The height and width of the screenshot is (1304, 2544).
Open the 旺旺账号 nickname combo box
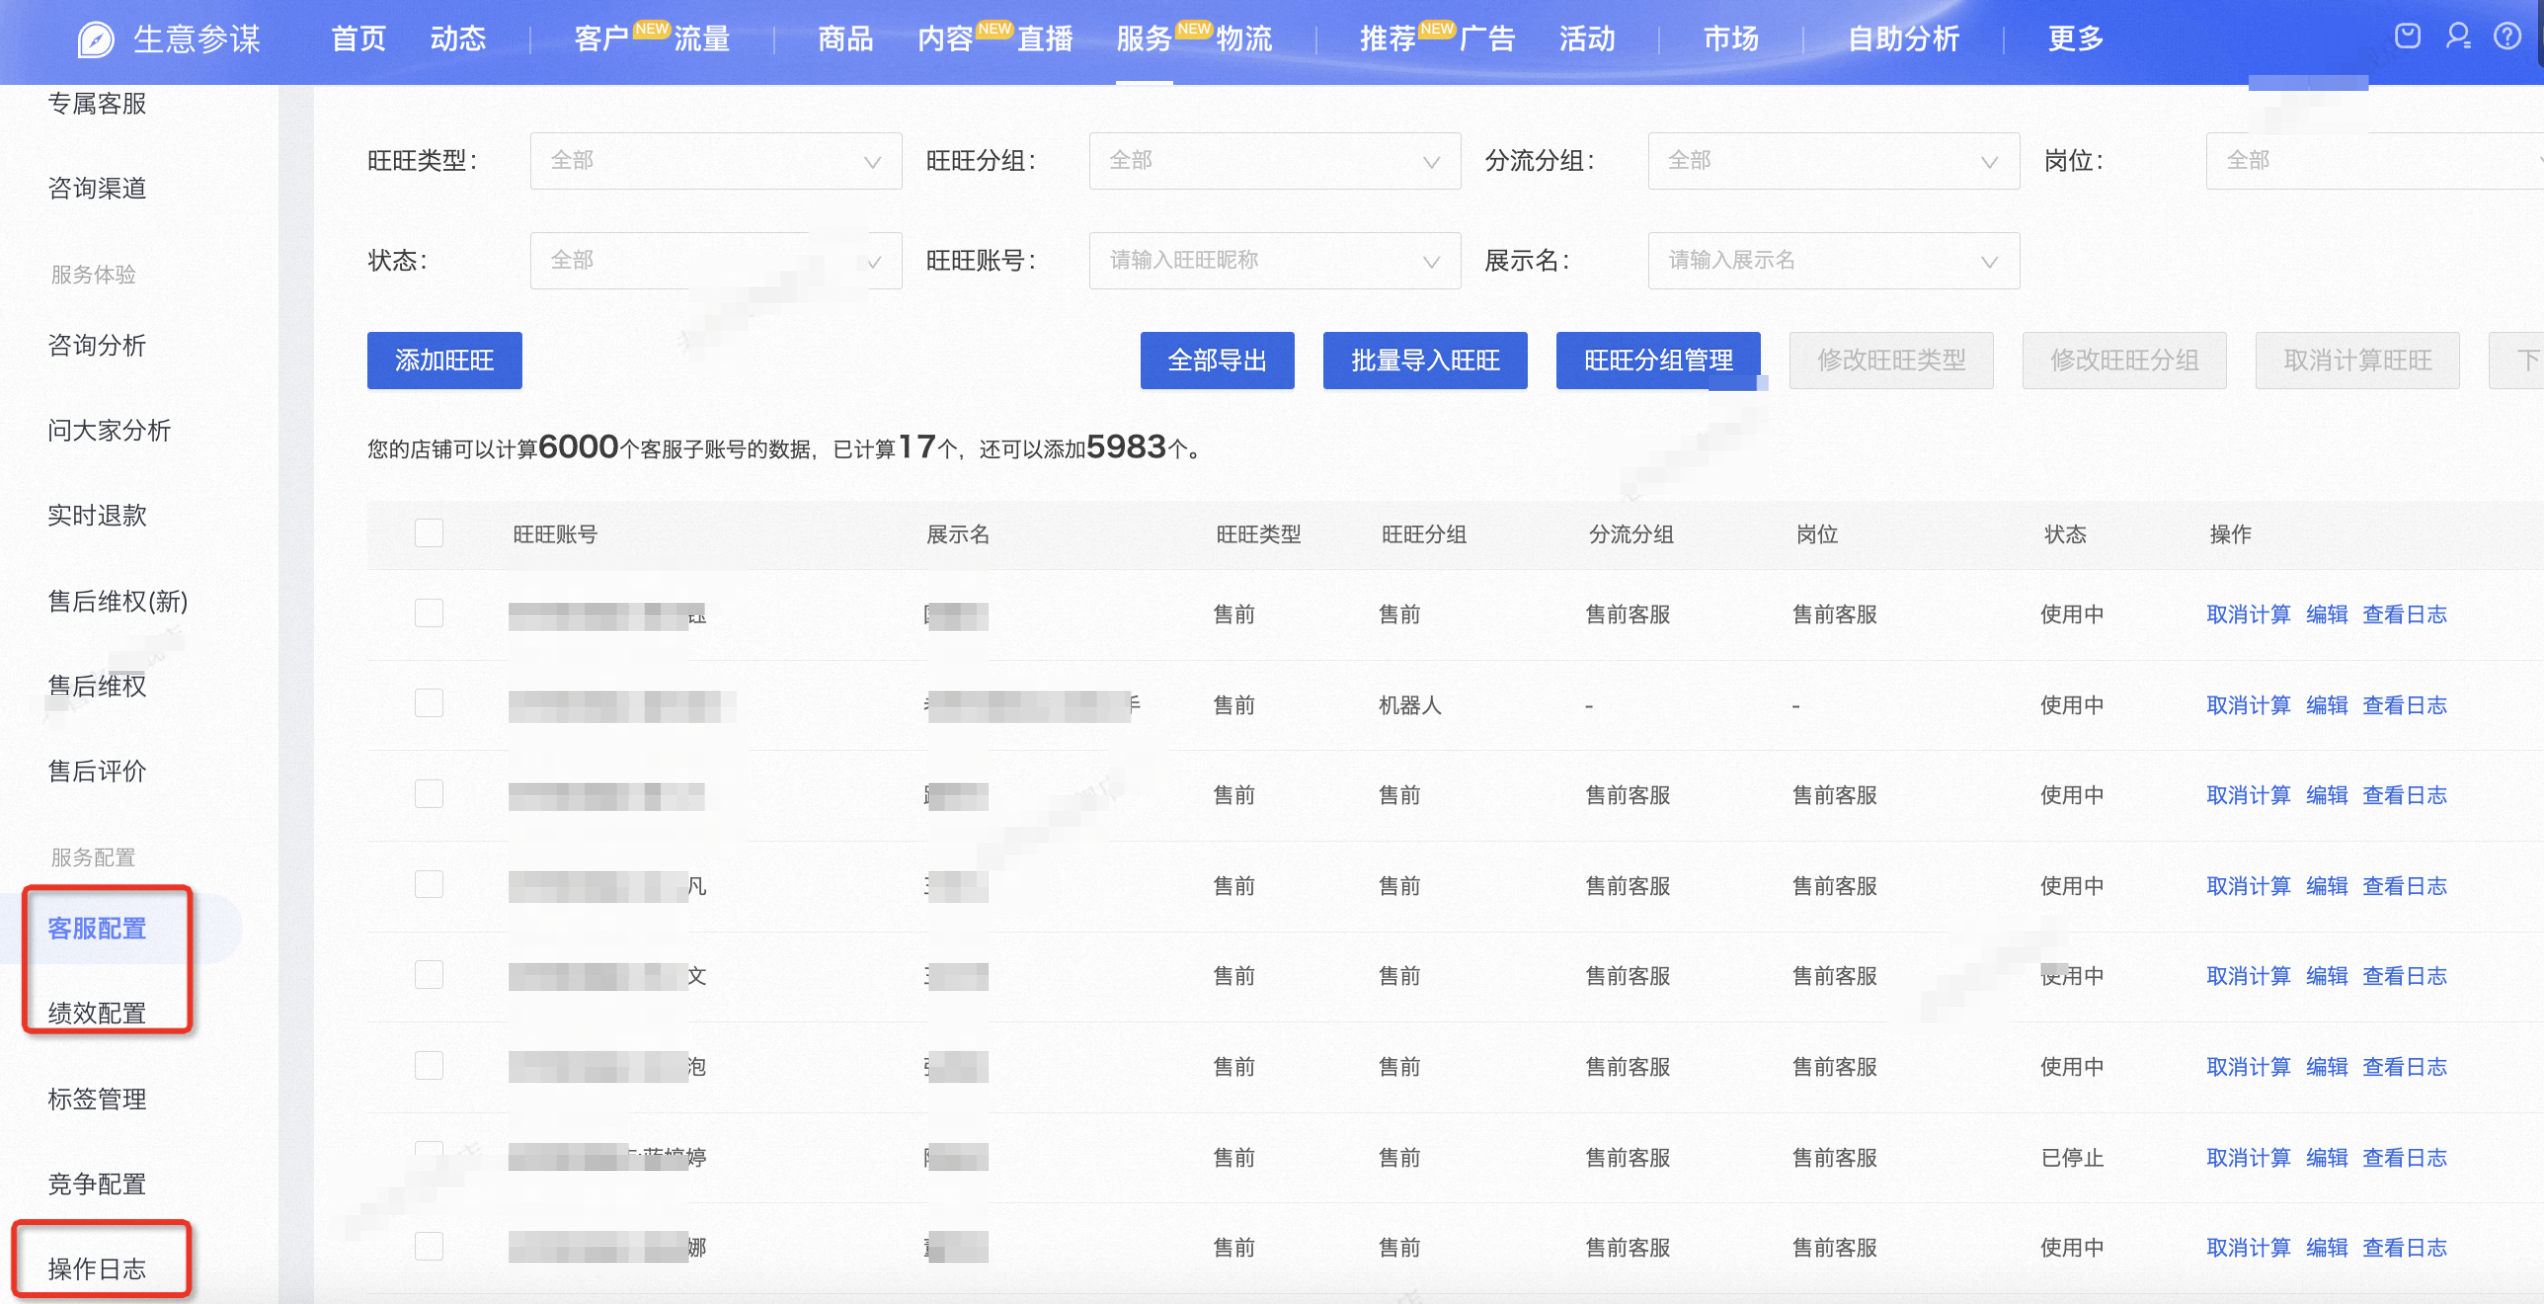click(1275, 261)
